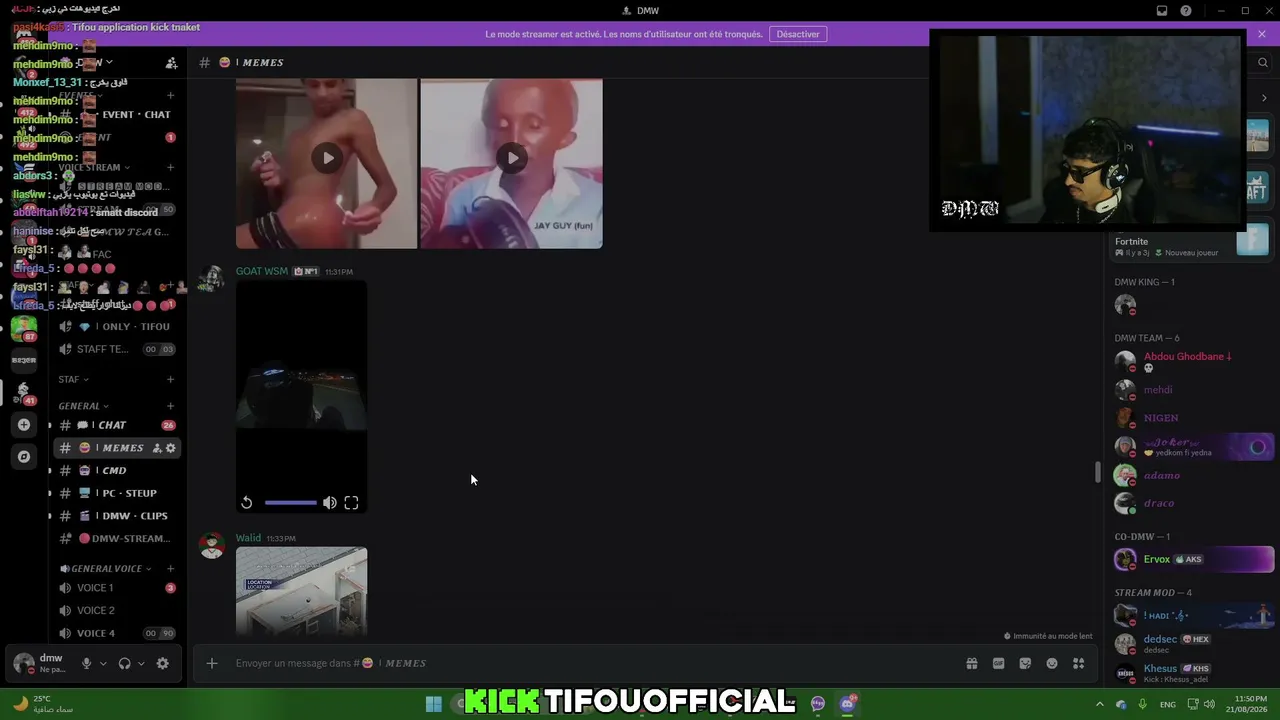Select the MEMES channel
The height and width of the screenshot is (720, 1280).
pyautogui.click(x=115, y=448)
